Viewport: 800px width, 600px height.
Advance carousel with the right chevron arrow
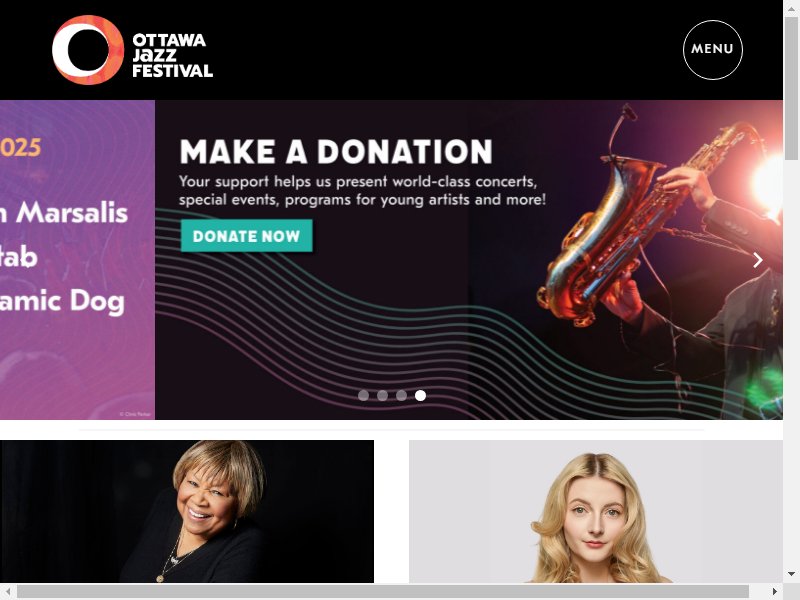[758, 260]
